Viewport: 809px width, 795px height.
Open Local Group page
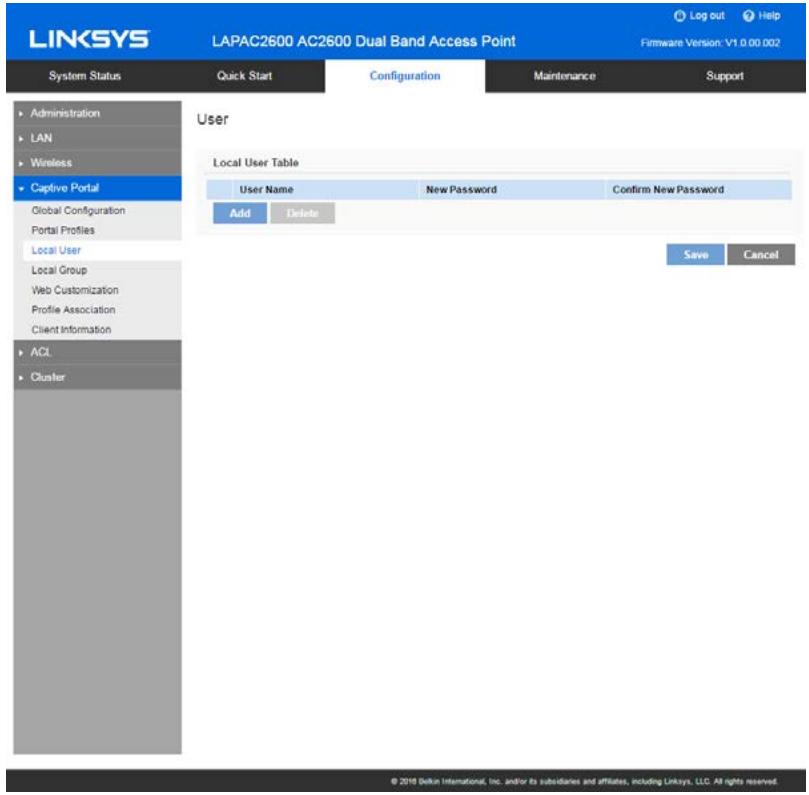point(59,270)
